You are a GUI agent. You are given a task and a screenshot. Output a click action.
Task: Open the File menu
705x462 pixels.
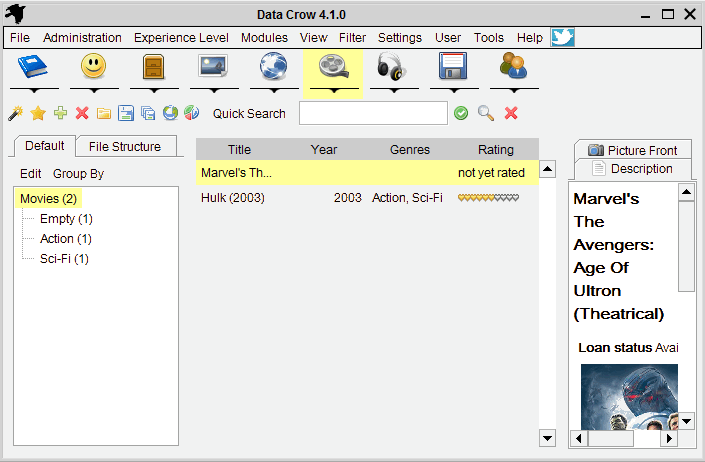tap(20, 37)
